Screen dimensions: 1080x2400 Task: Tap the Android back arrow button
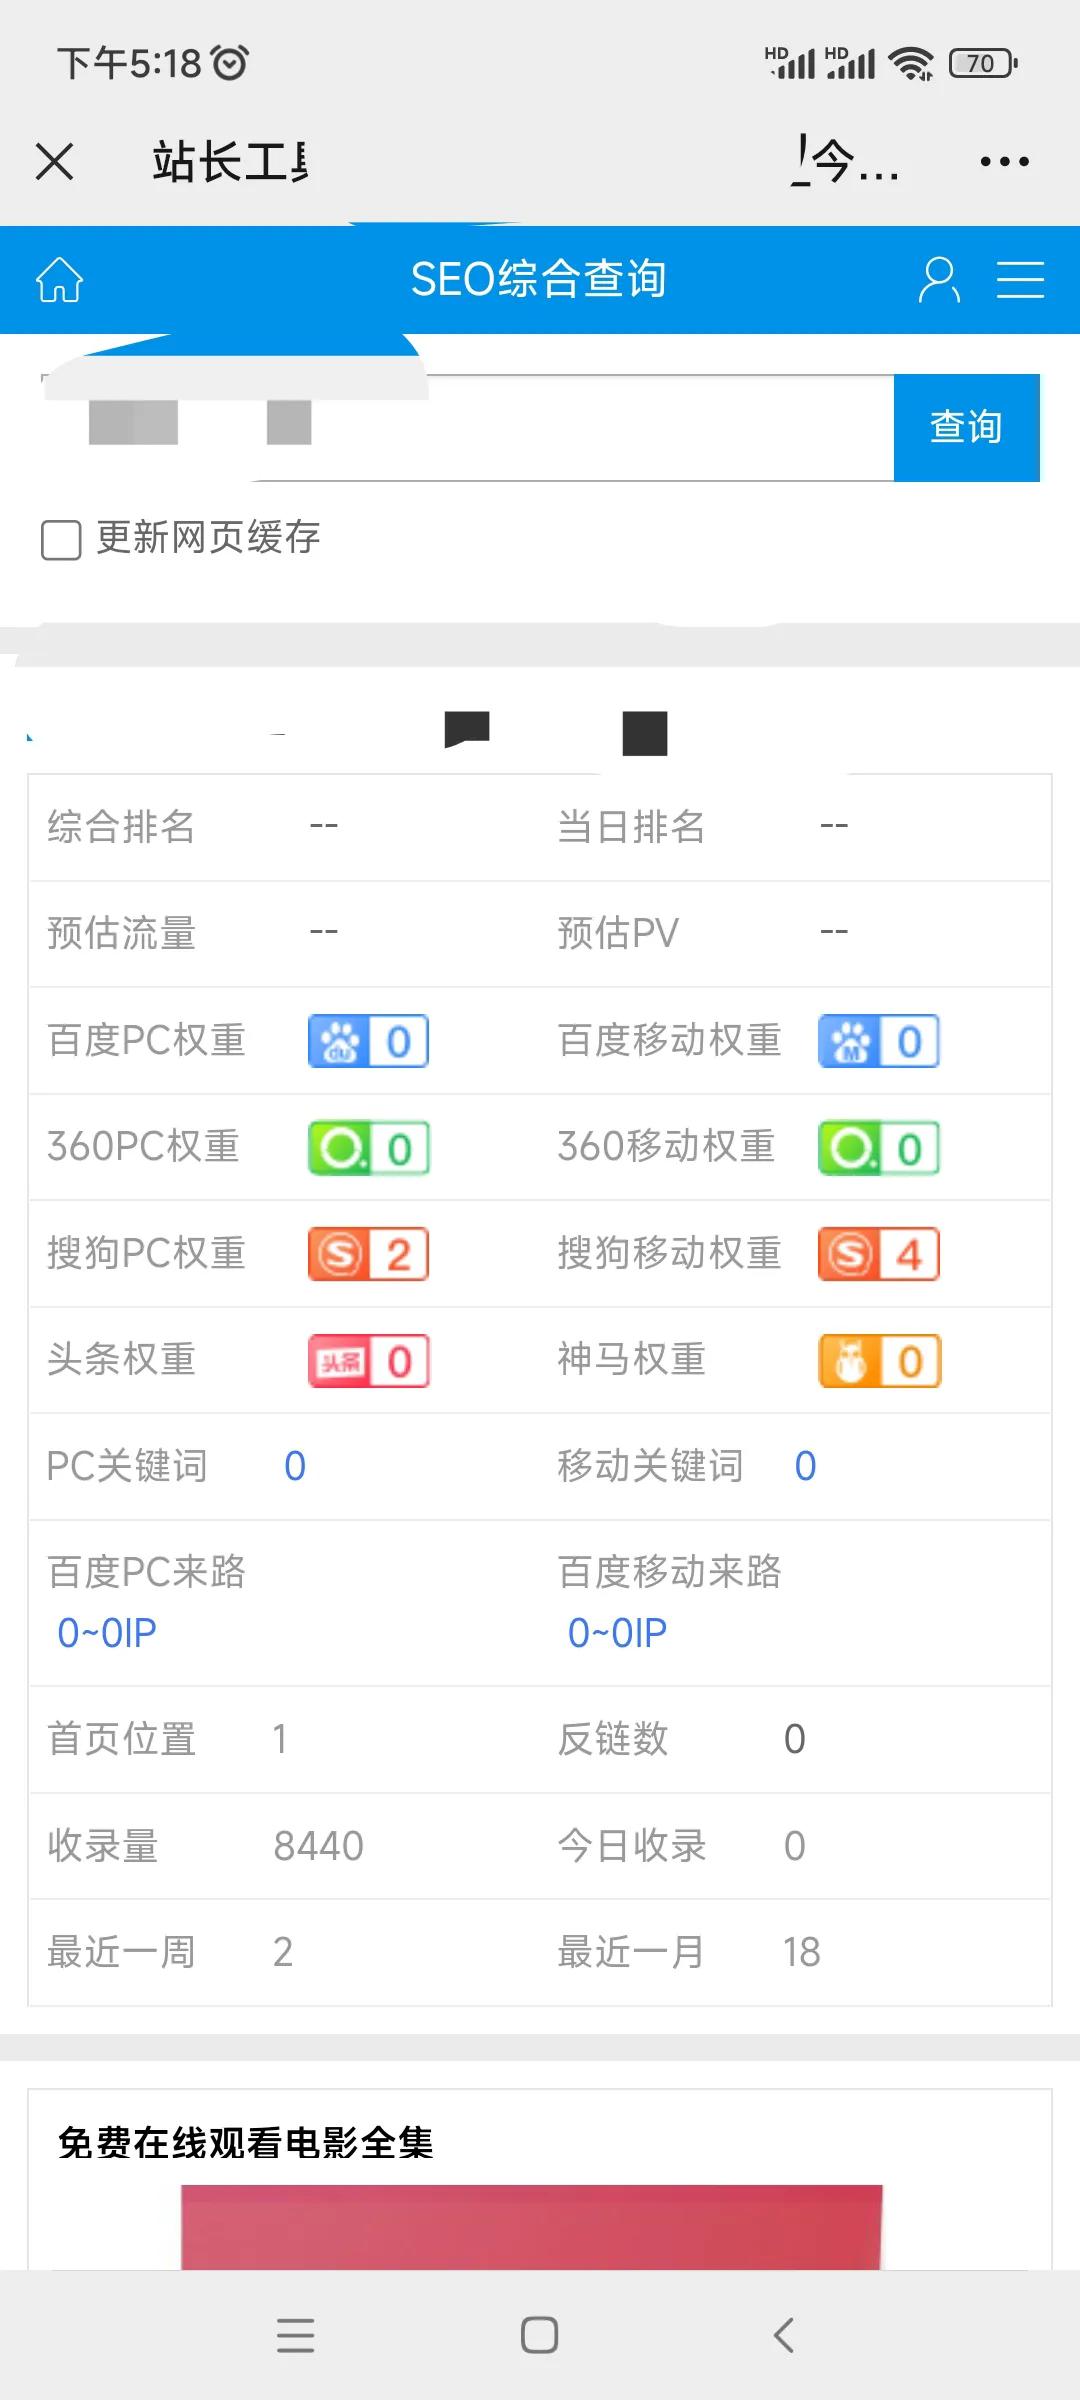coord(784,2336)
